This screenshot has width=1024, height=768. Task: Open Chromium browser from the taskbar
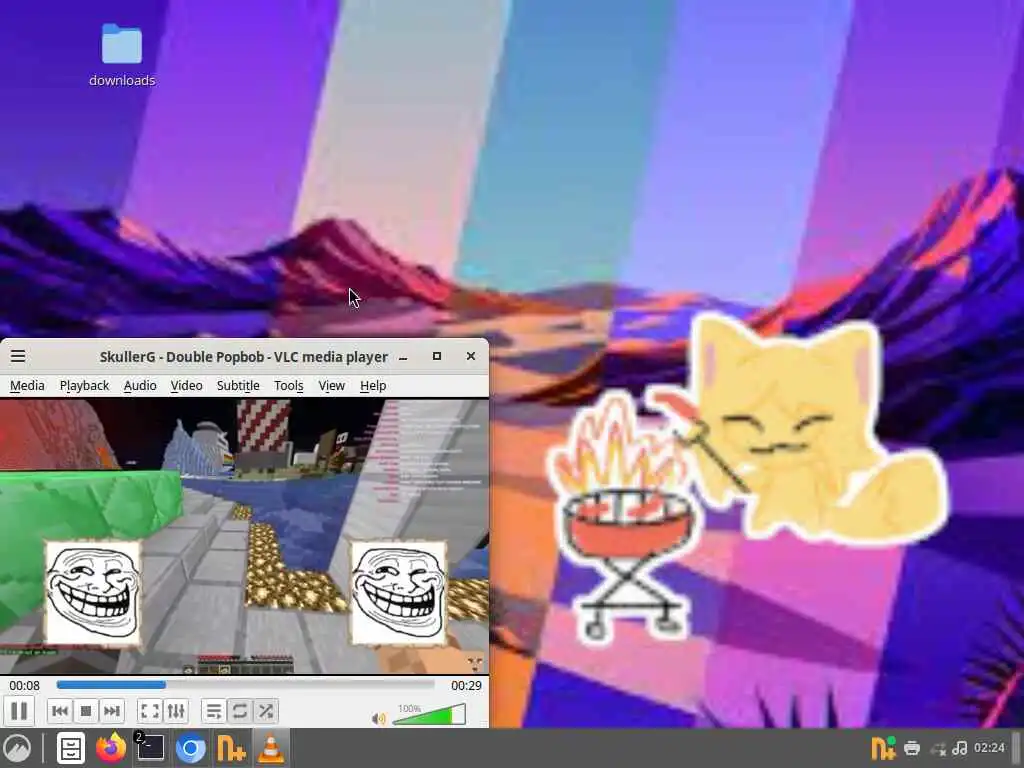click(191, 748)
